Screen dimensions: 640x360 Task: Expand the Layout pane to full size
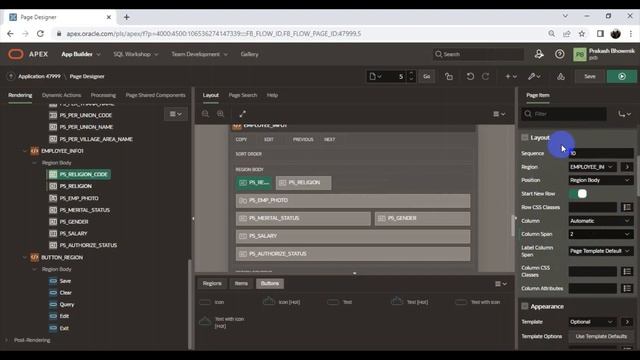[x=242, y=114]
